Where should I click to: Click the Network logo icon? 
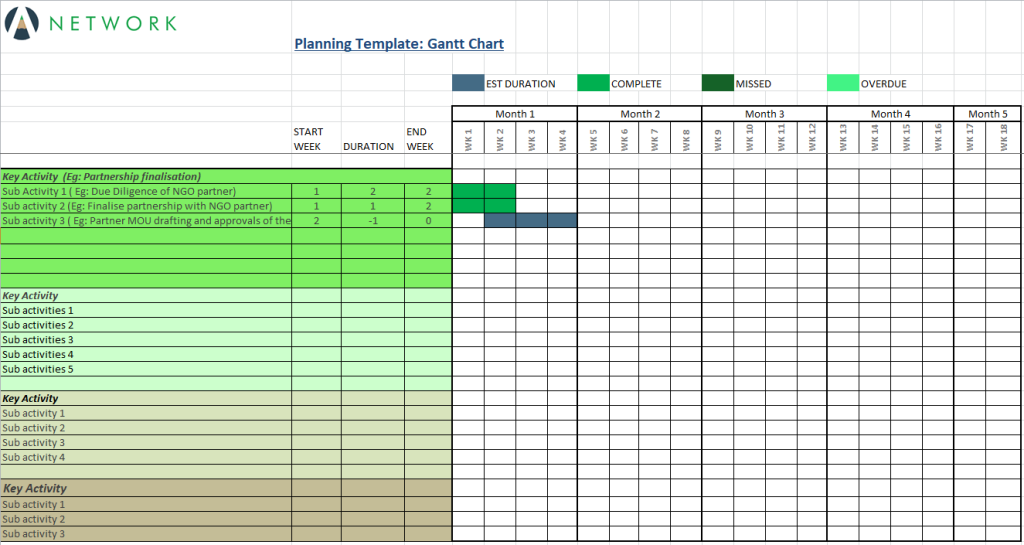(x=20, y=22)
